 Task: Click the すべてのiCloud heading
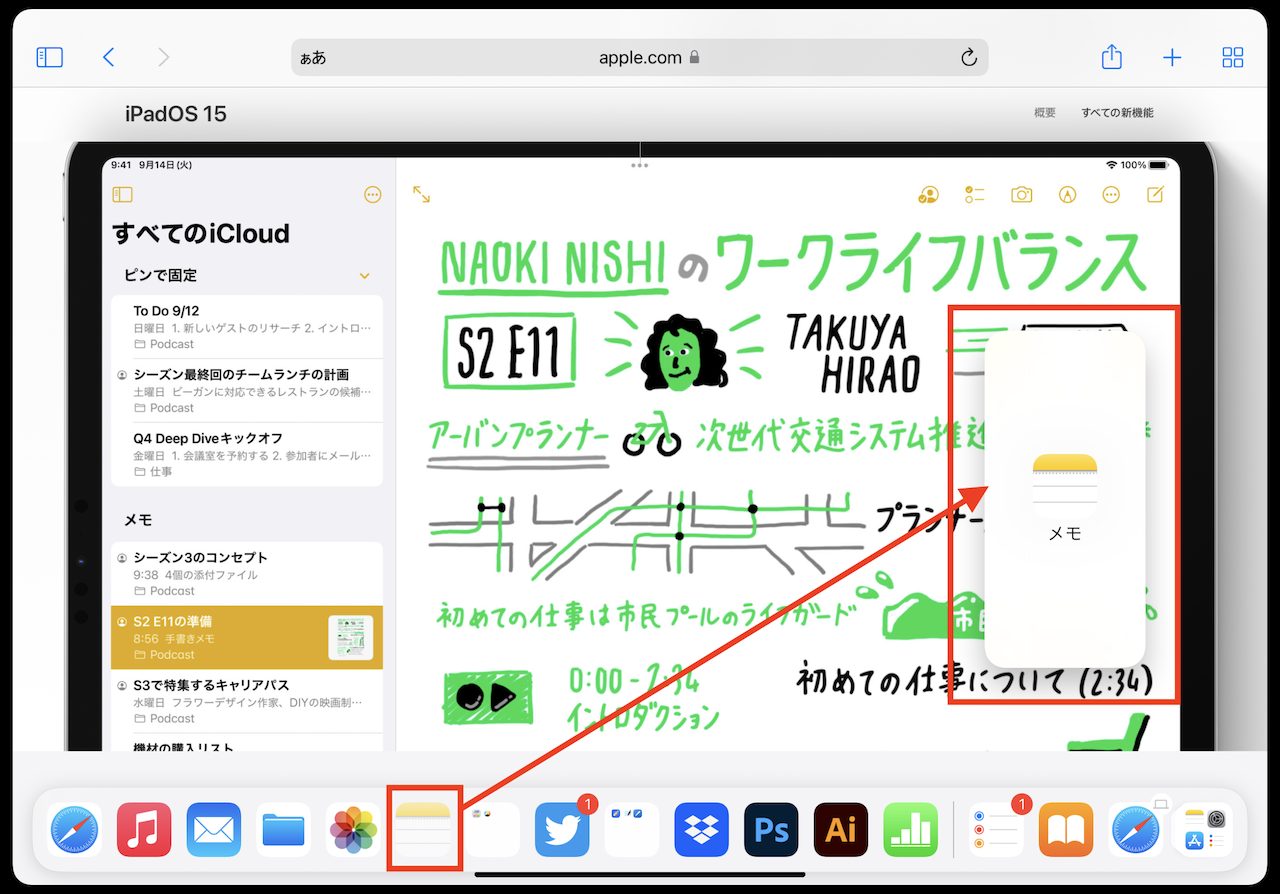click(x=201, y=234)
